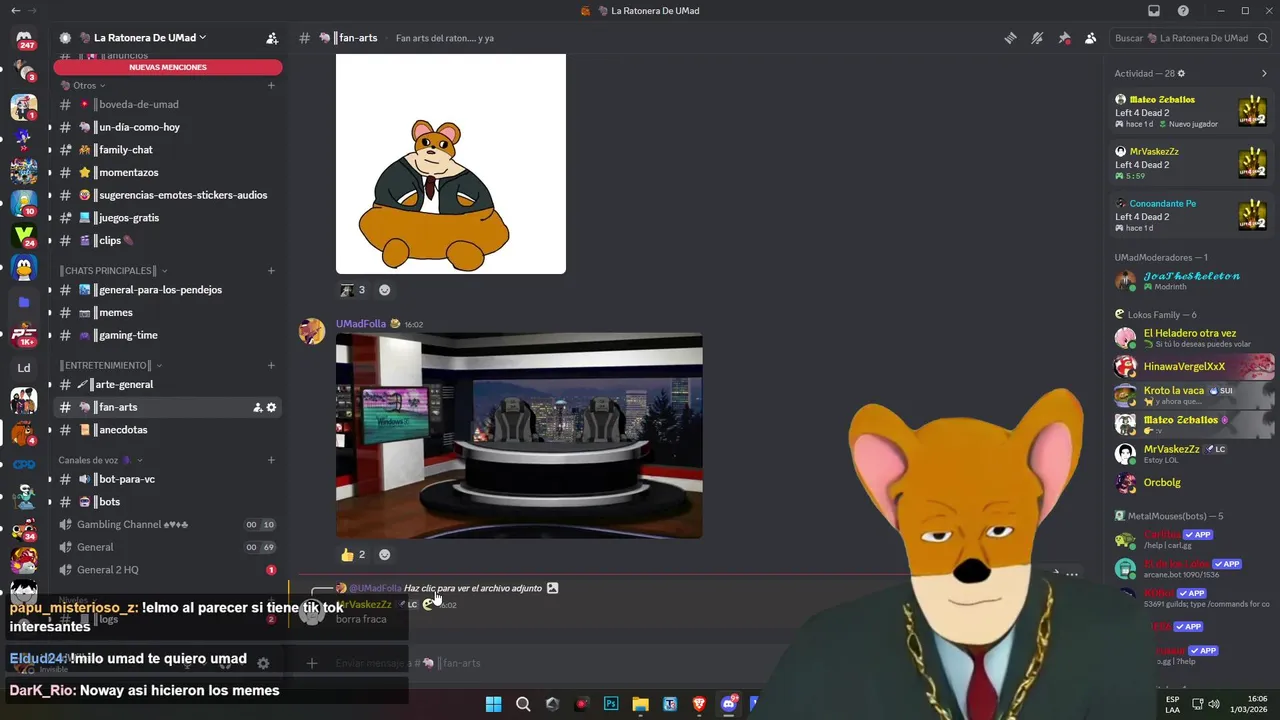Collapse the ENTRETENIMIENTO category
The width and height of the screenshot is (1280, 720).
pyautogui.click(x=110, y=366)
